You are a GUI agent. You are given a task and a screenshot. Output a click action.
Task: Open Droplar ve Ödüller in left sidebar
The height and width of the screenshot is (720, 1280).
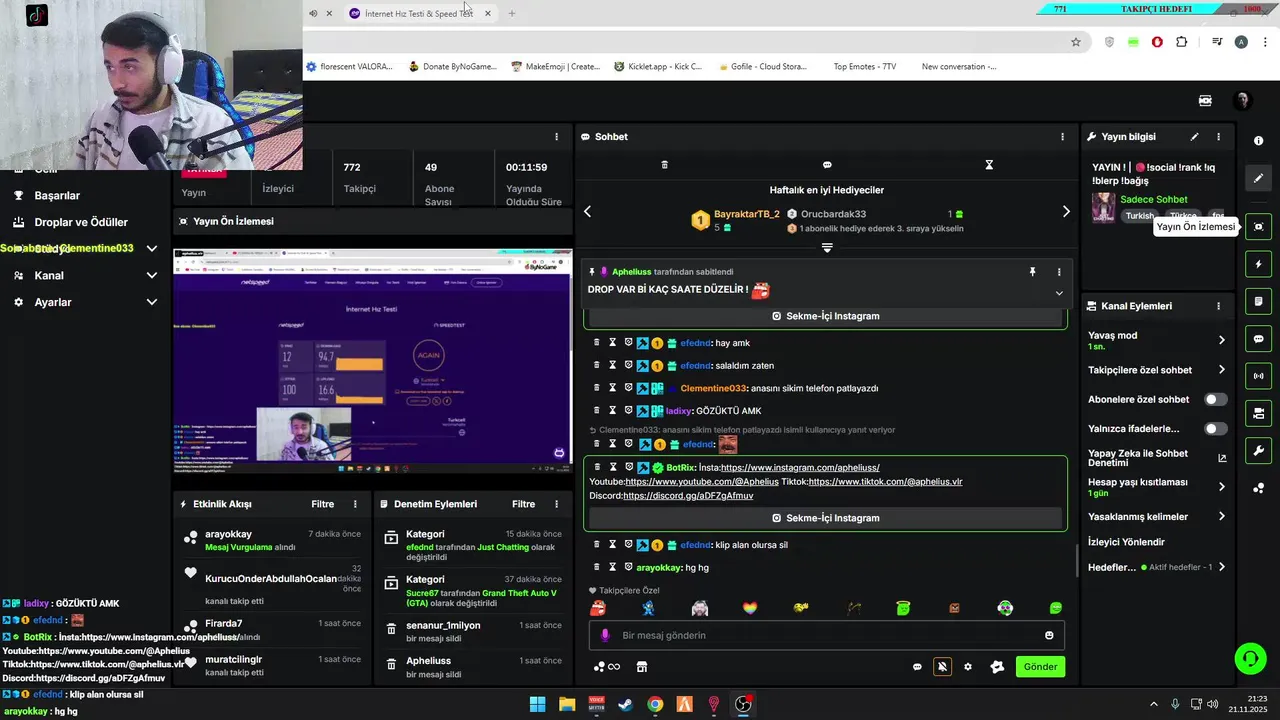tap(81, 222)
